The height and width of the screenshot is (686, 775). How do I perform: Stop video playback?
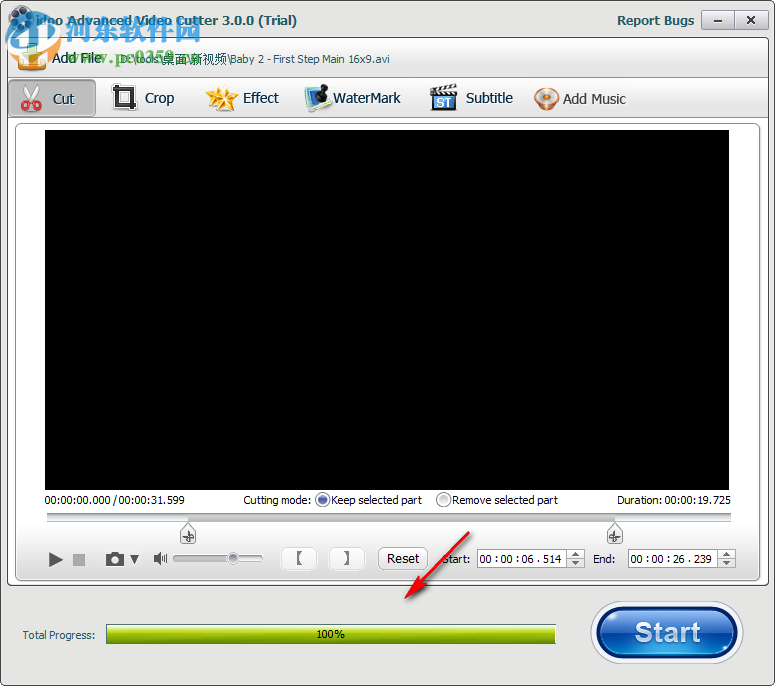[79, 559]
